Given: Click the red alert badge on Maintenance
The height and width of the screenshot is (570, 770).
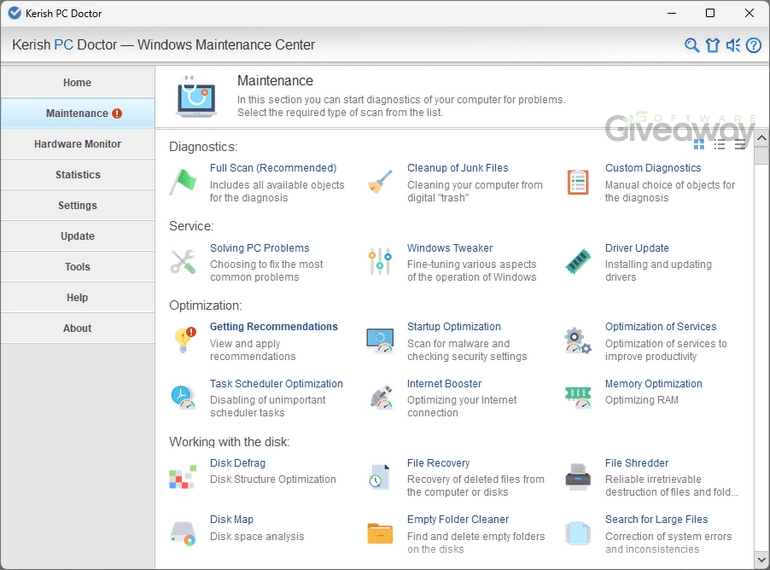Looking at the screenshot, I should [x=117, y=113].
